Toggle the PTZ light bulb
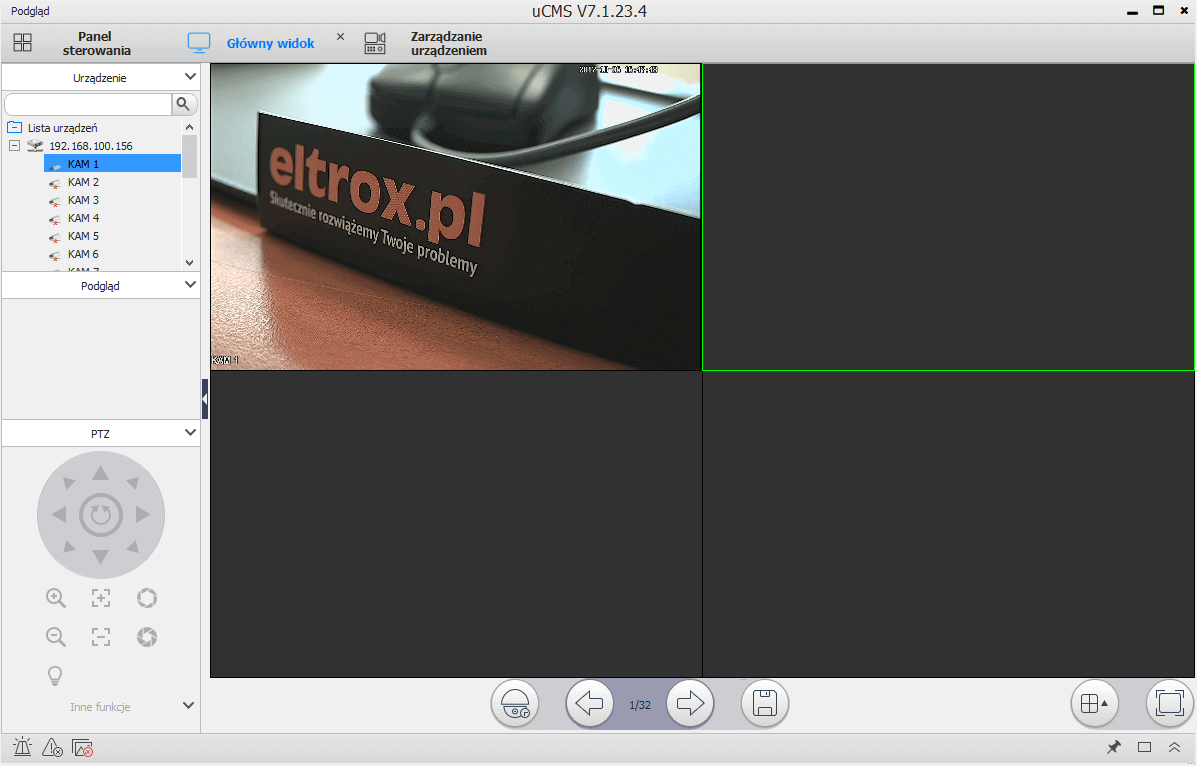This screenshot has width=1197, height=766. coord(55,675)
